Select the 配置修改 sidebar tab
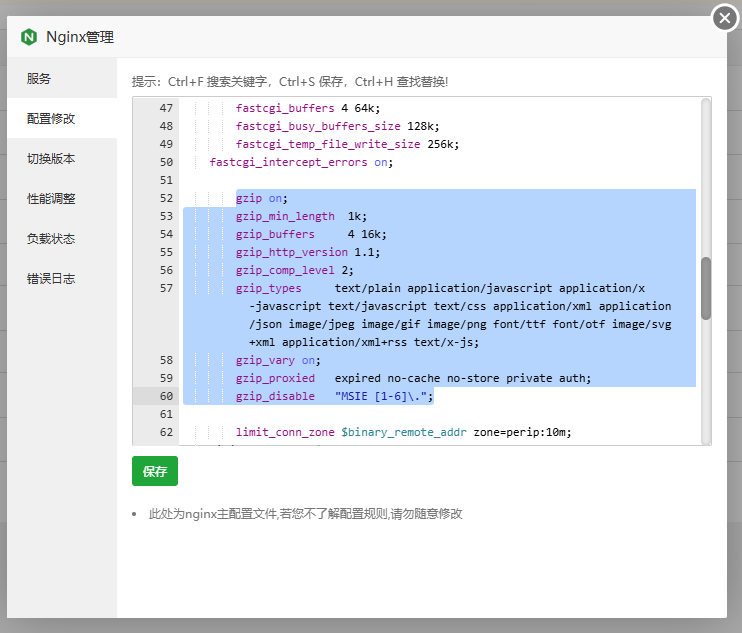 pyautogui.click(x=51, y=119)
